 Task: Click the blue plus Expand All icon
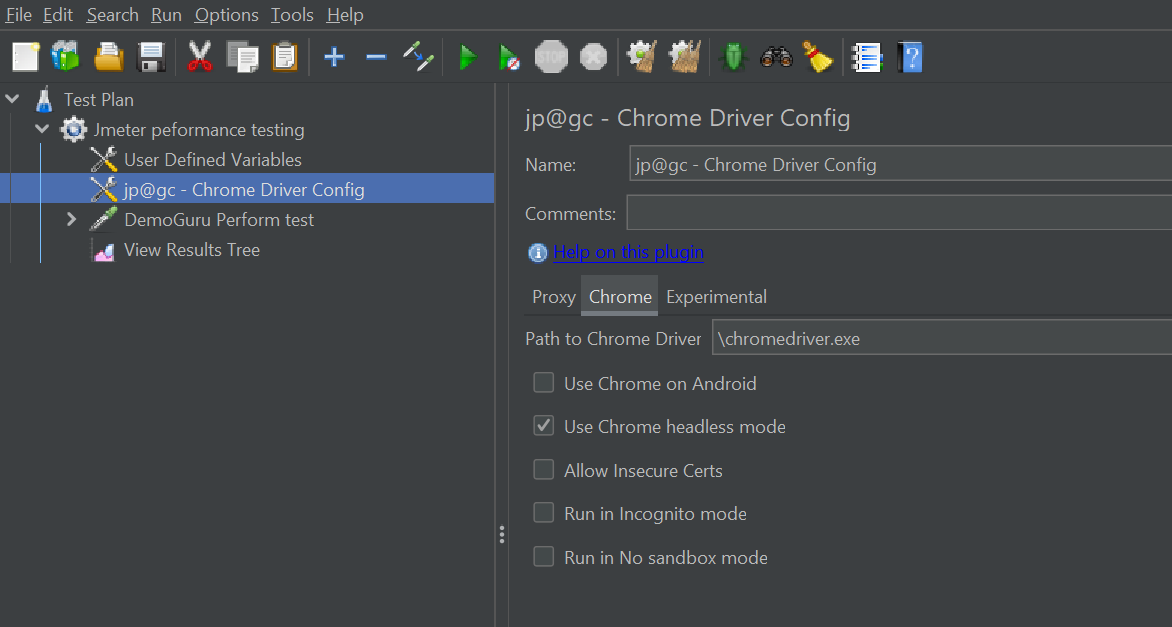click(x=334, y=58)
